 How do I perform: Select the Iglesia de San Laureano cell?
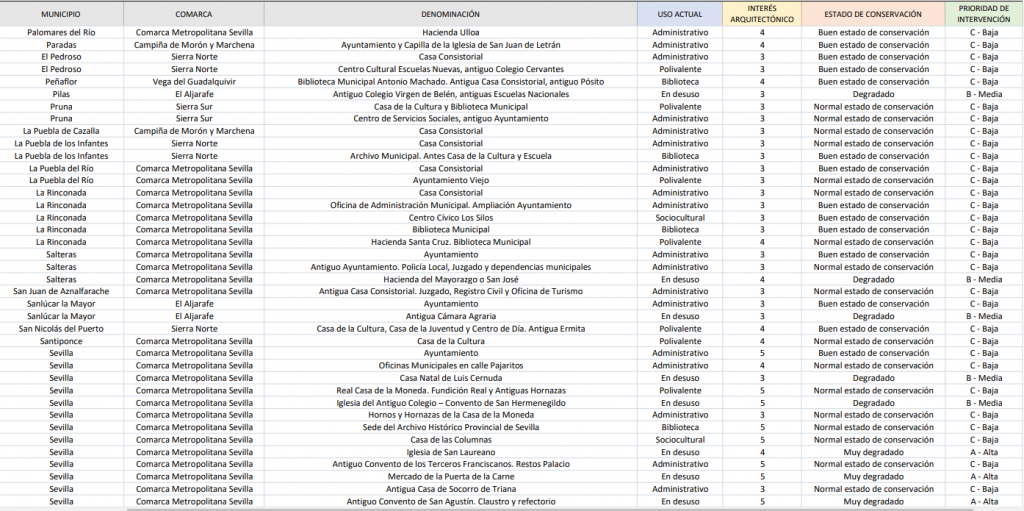tap(450, 452)
